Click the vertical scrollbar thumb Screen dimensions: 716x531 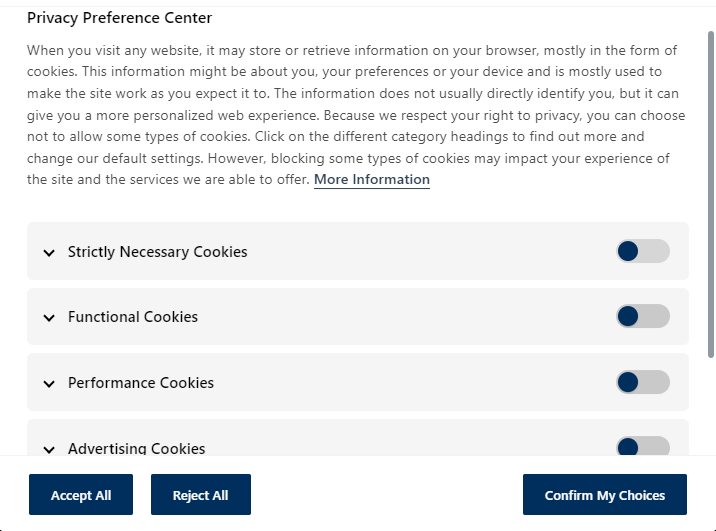(711, 194)
